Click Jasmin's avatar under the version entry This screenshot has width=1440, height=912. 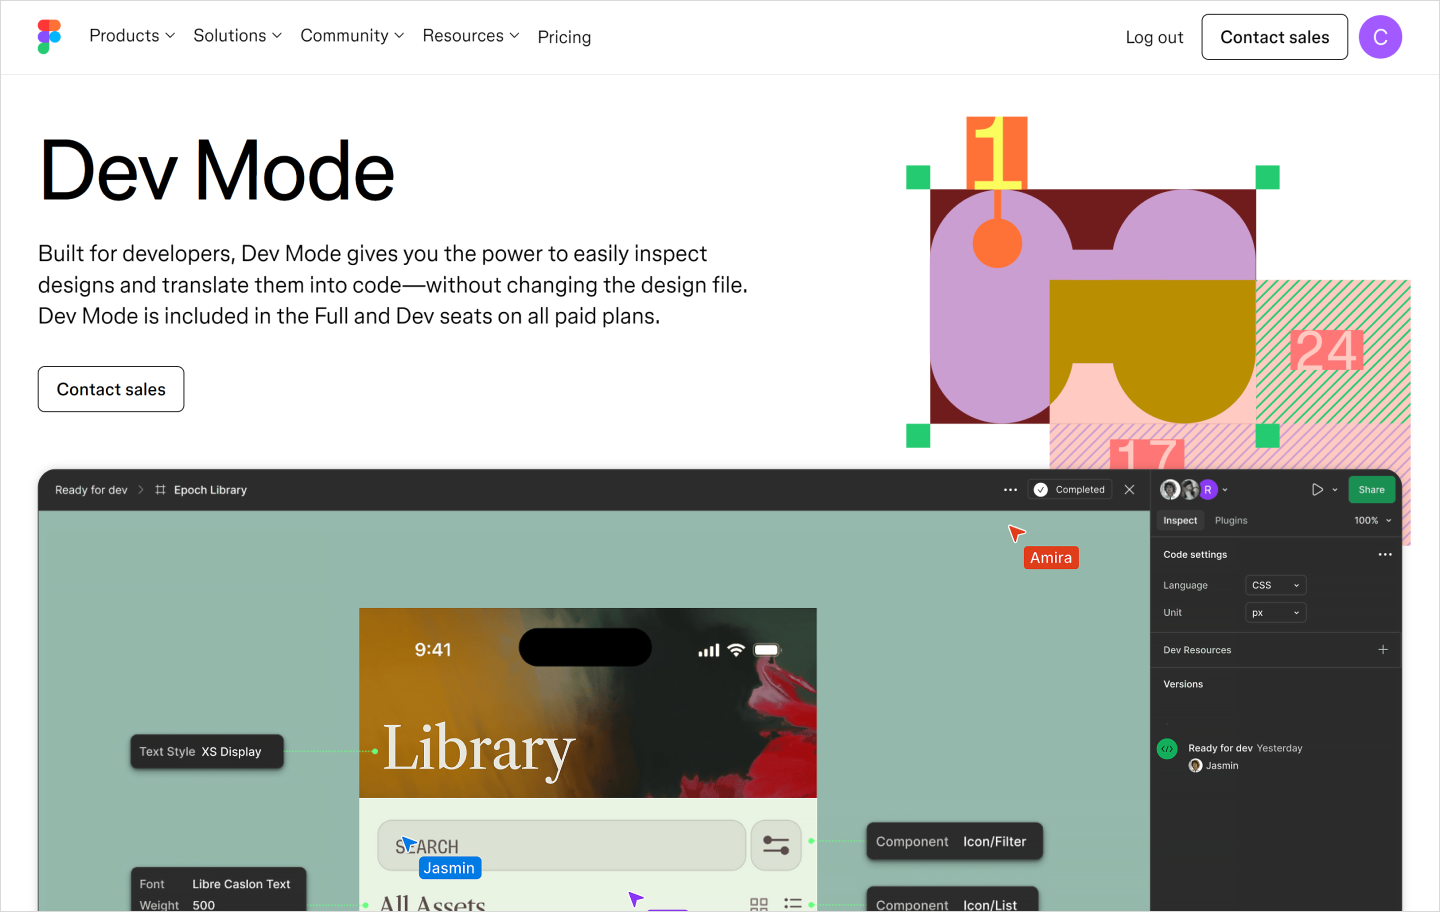1196,765
